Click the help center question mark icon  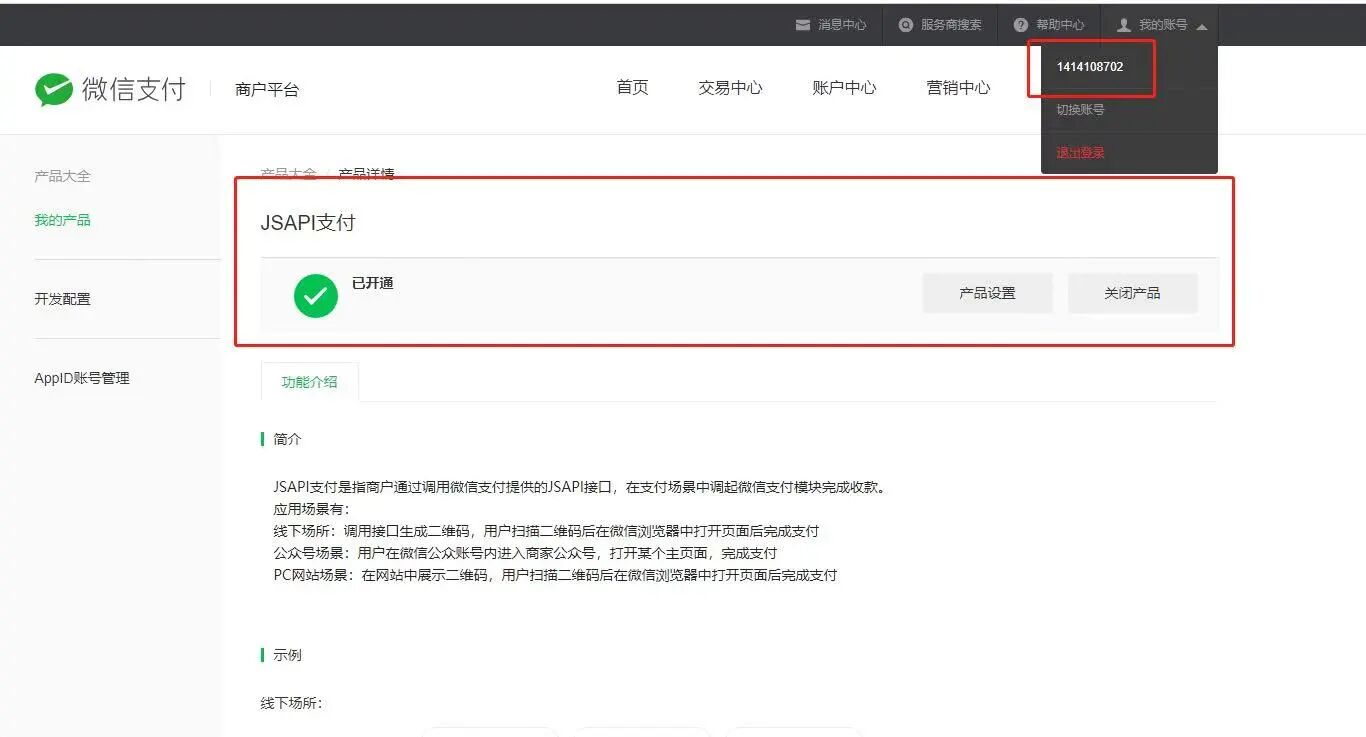pyautogui.click(x=1021, y=25)
